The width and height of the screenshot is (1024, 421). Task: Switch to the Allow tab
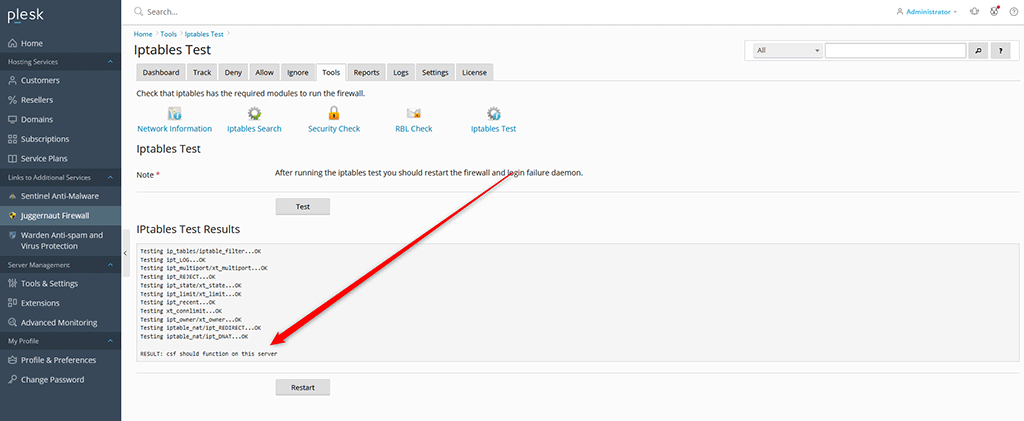coord(264,72)
